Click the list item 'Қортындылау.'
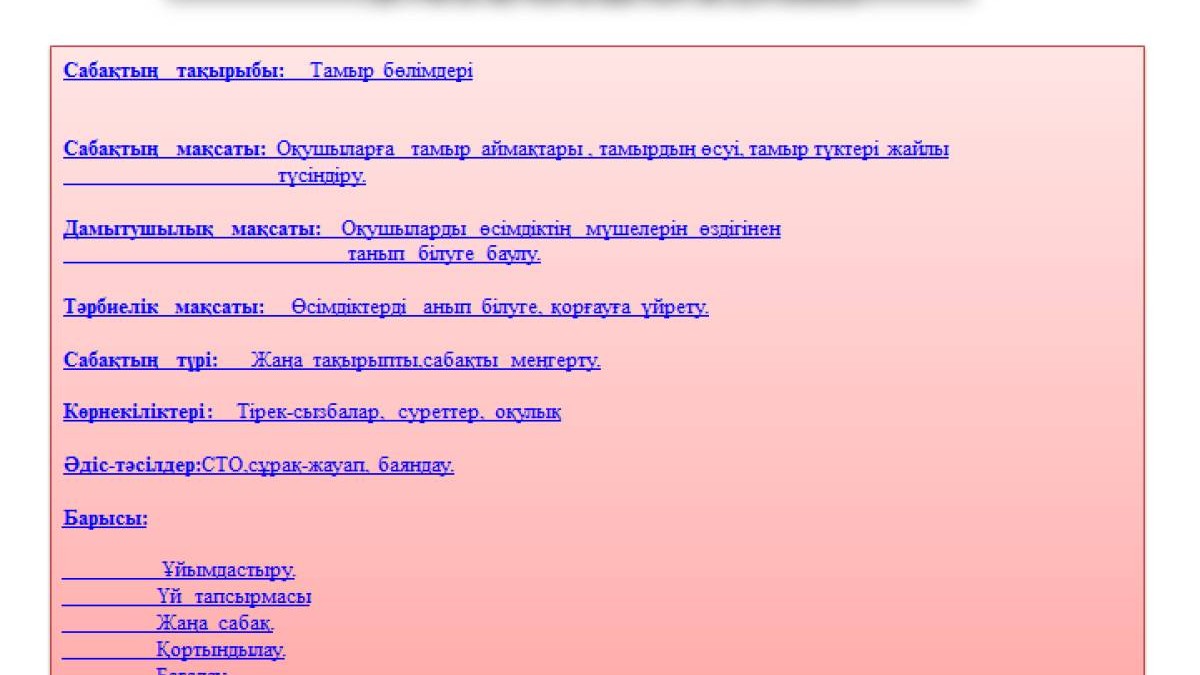This screenshot has width=1200, height=675. point(220,650)
